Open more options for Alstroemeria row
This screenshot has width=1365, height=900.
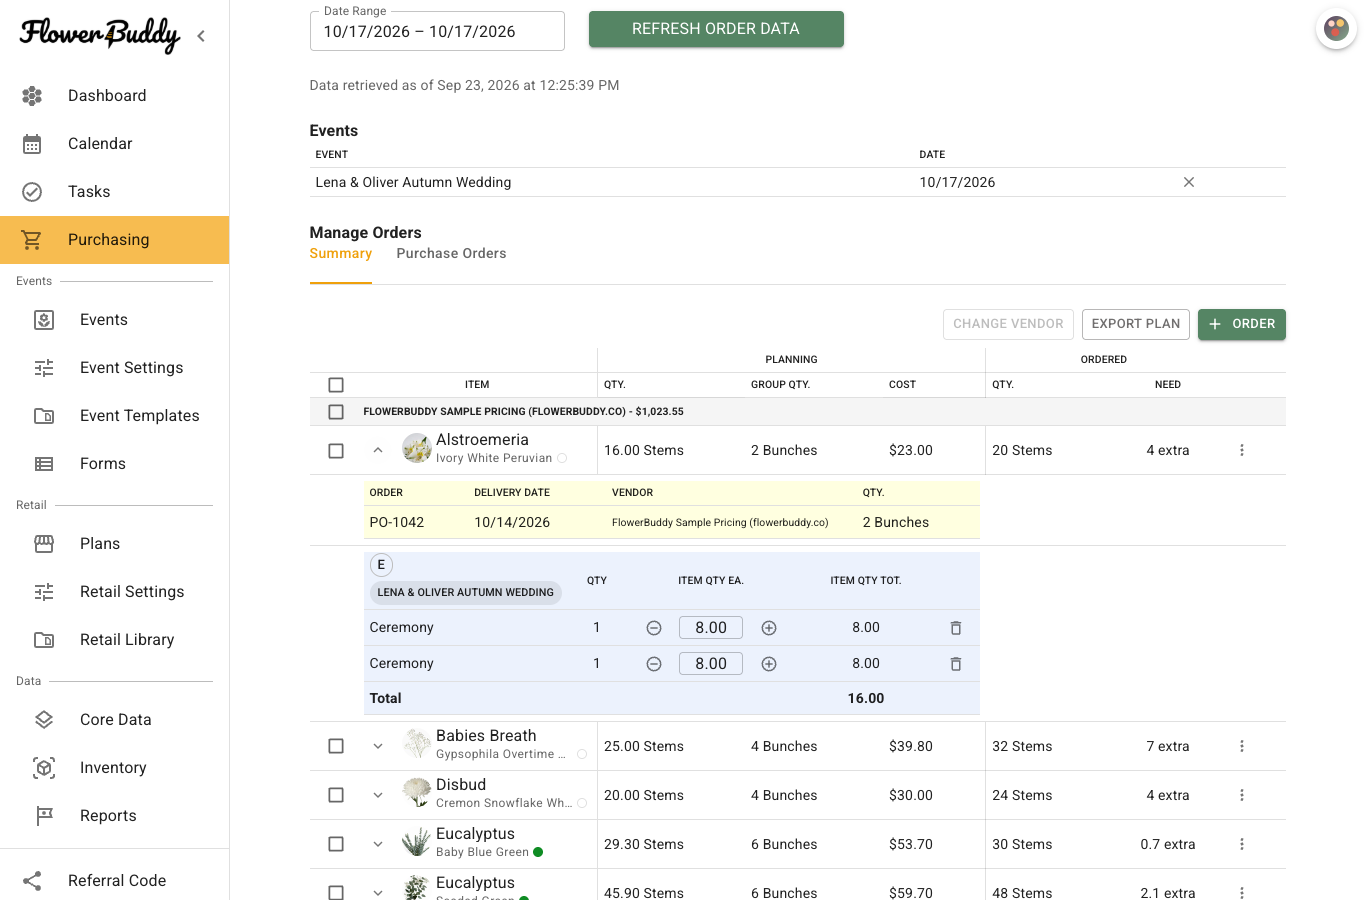tap(1242, 450)
